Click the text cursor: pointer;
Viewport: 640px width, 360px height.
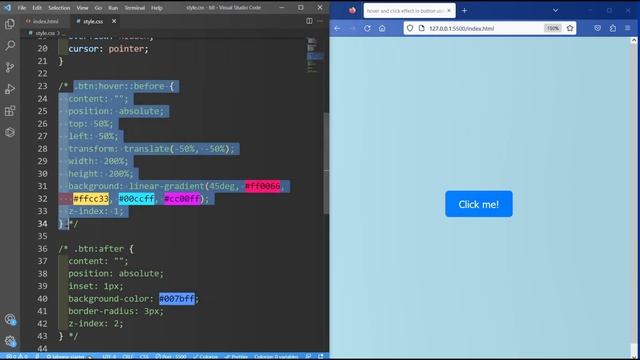[108, 49]
